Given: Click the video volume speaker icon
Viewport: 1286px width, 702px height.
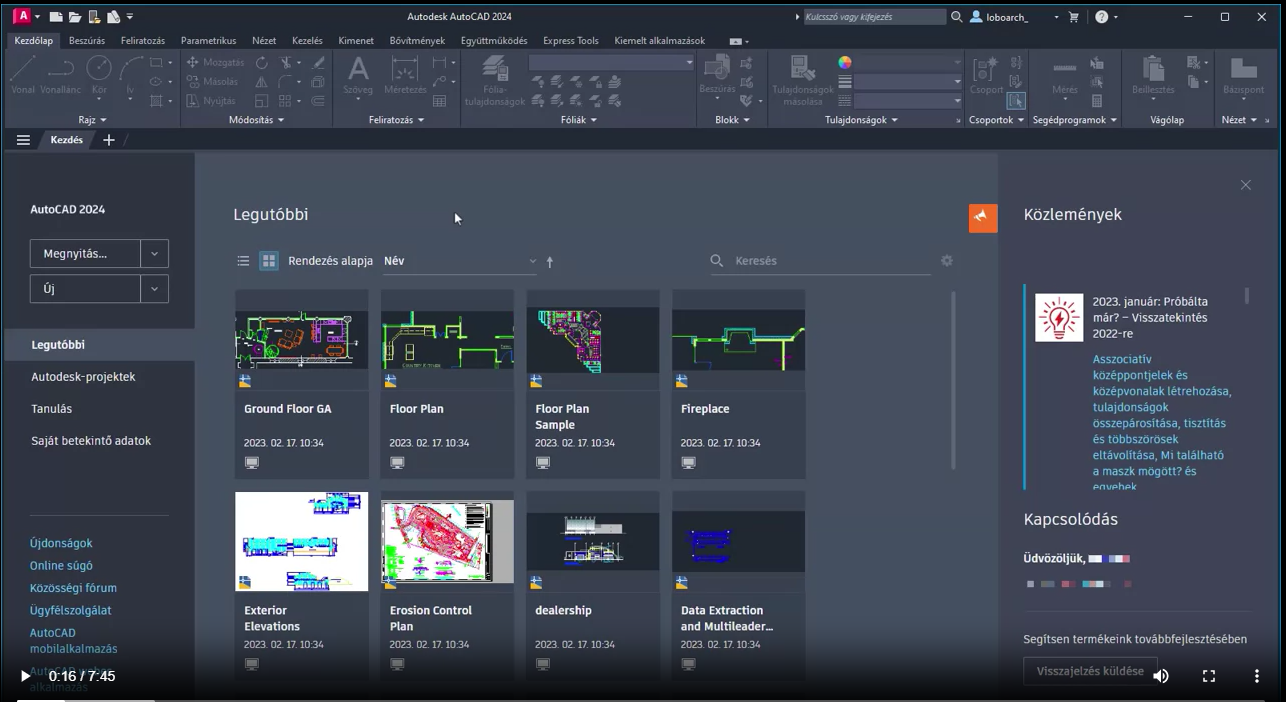Looking at the screenshot, I should tap(1161, 676).
